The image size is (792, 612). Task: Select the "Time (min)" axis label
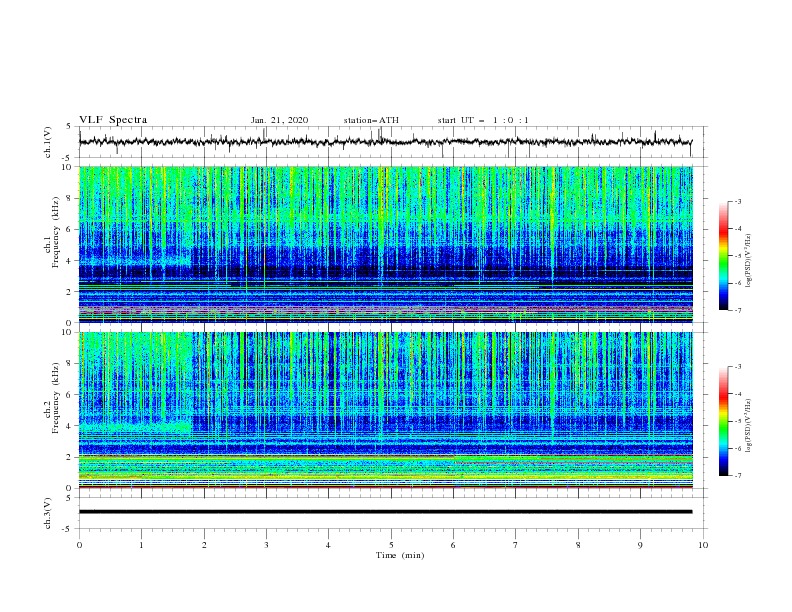400,555
